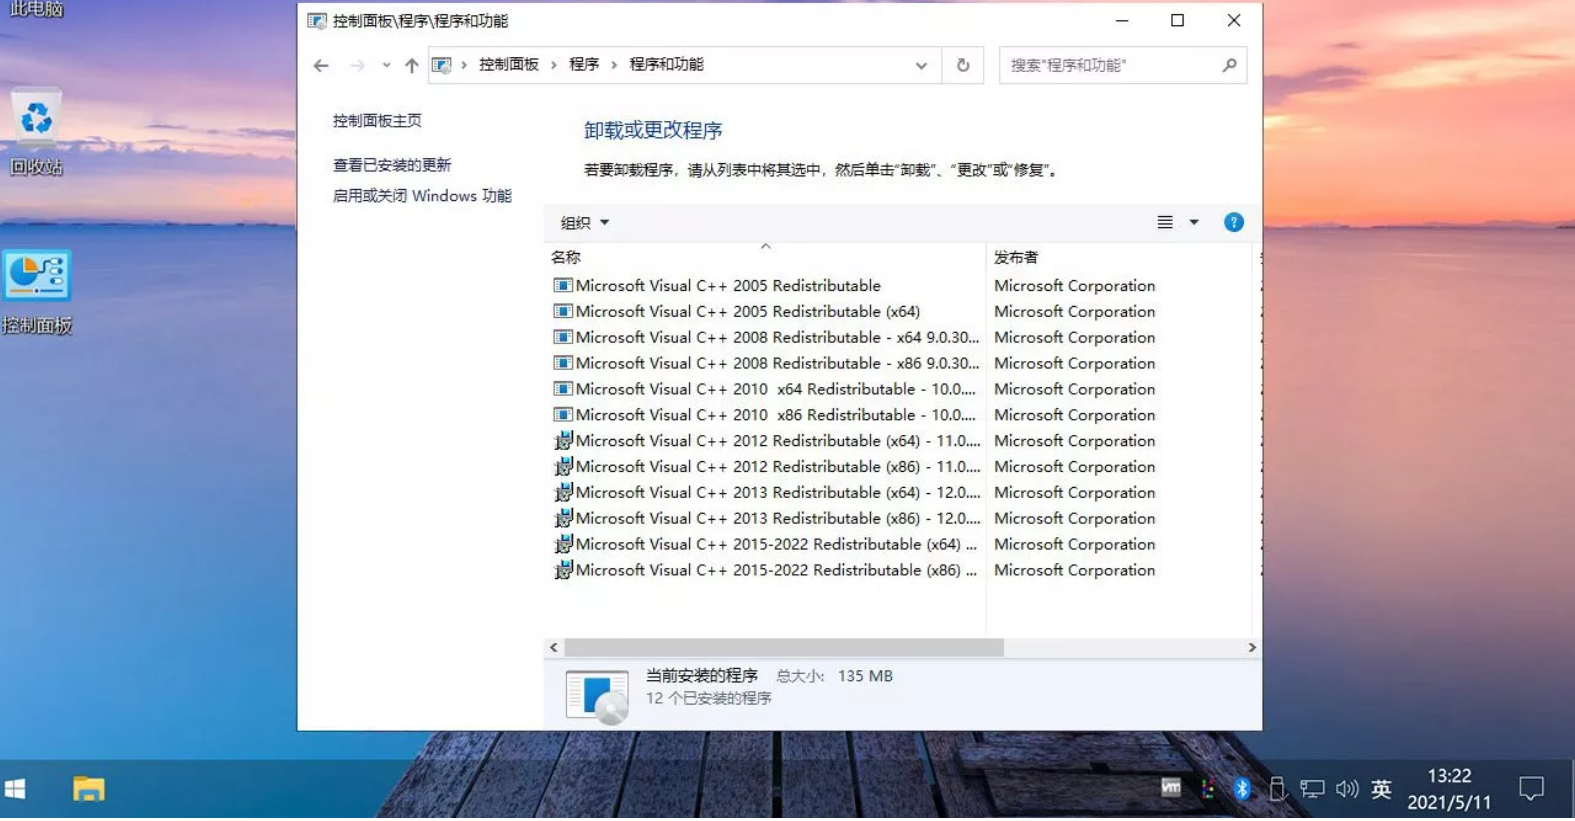This screenshot has height=821, width=1575.
Task: Click the Back navigation arrow
Action: click(321, 65)
